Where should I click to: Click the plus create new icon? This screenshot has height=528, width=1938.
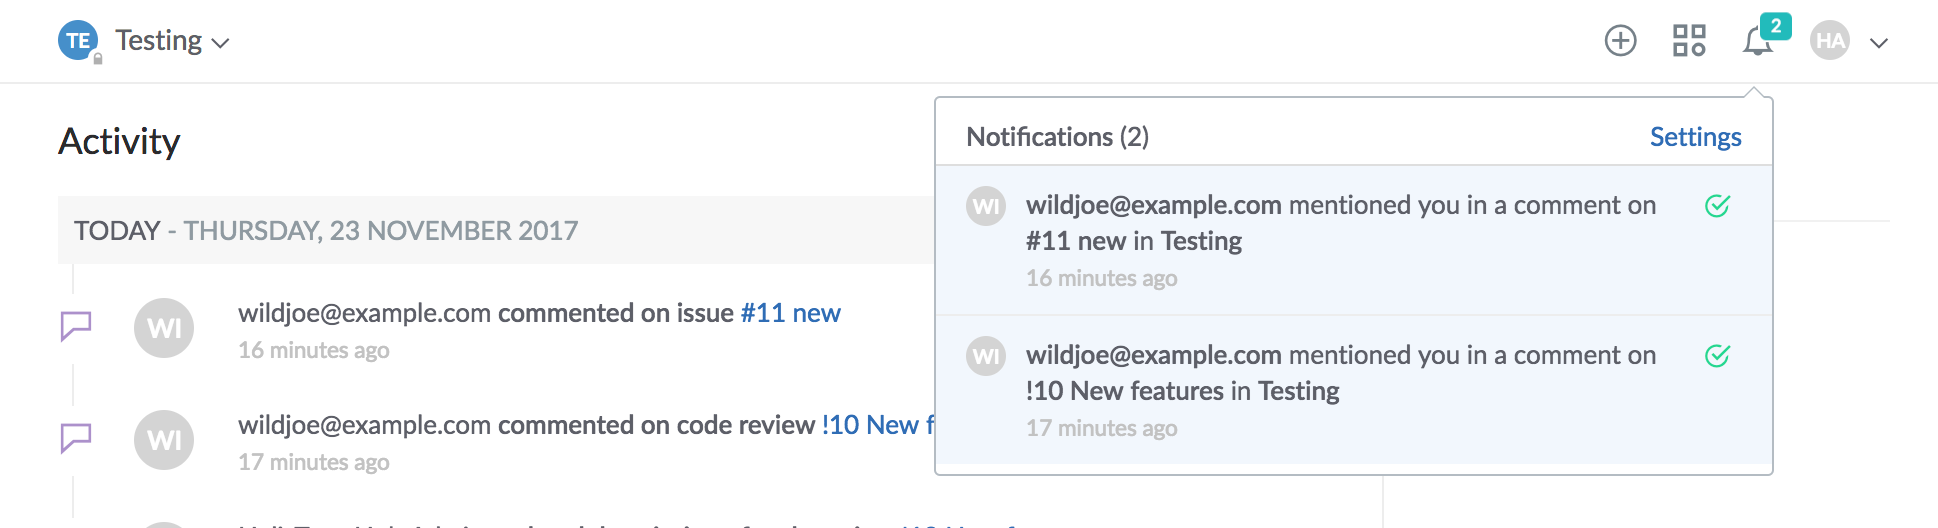coord(1620,41)
